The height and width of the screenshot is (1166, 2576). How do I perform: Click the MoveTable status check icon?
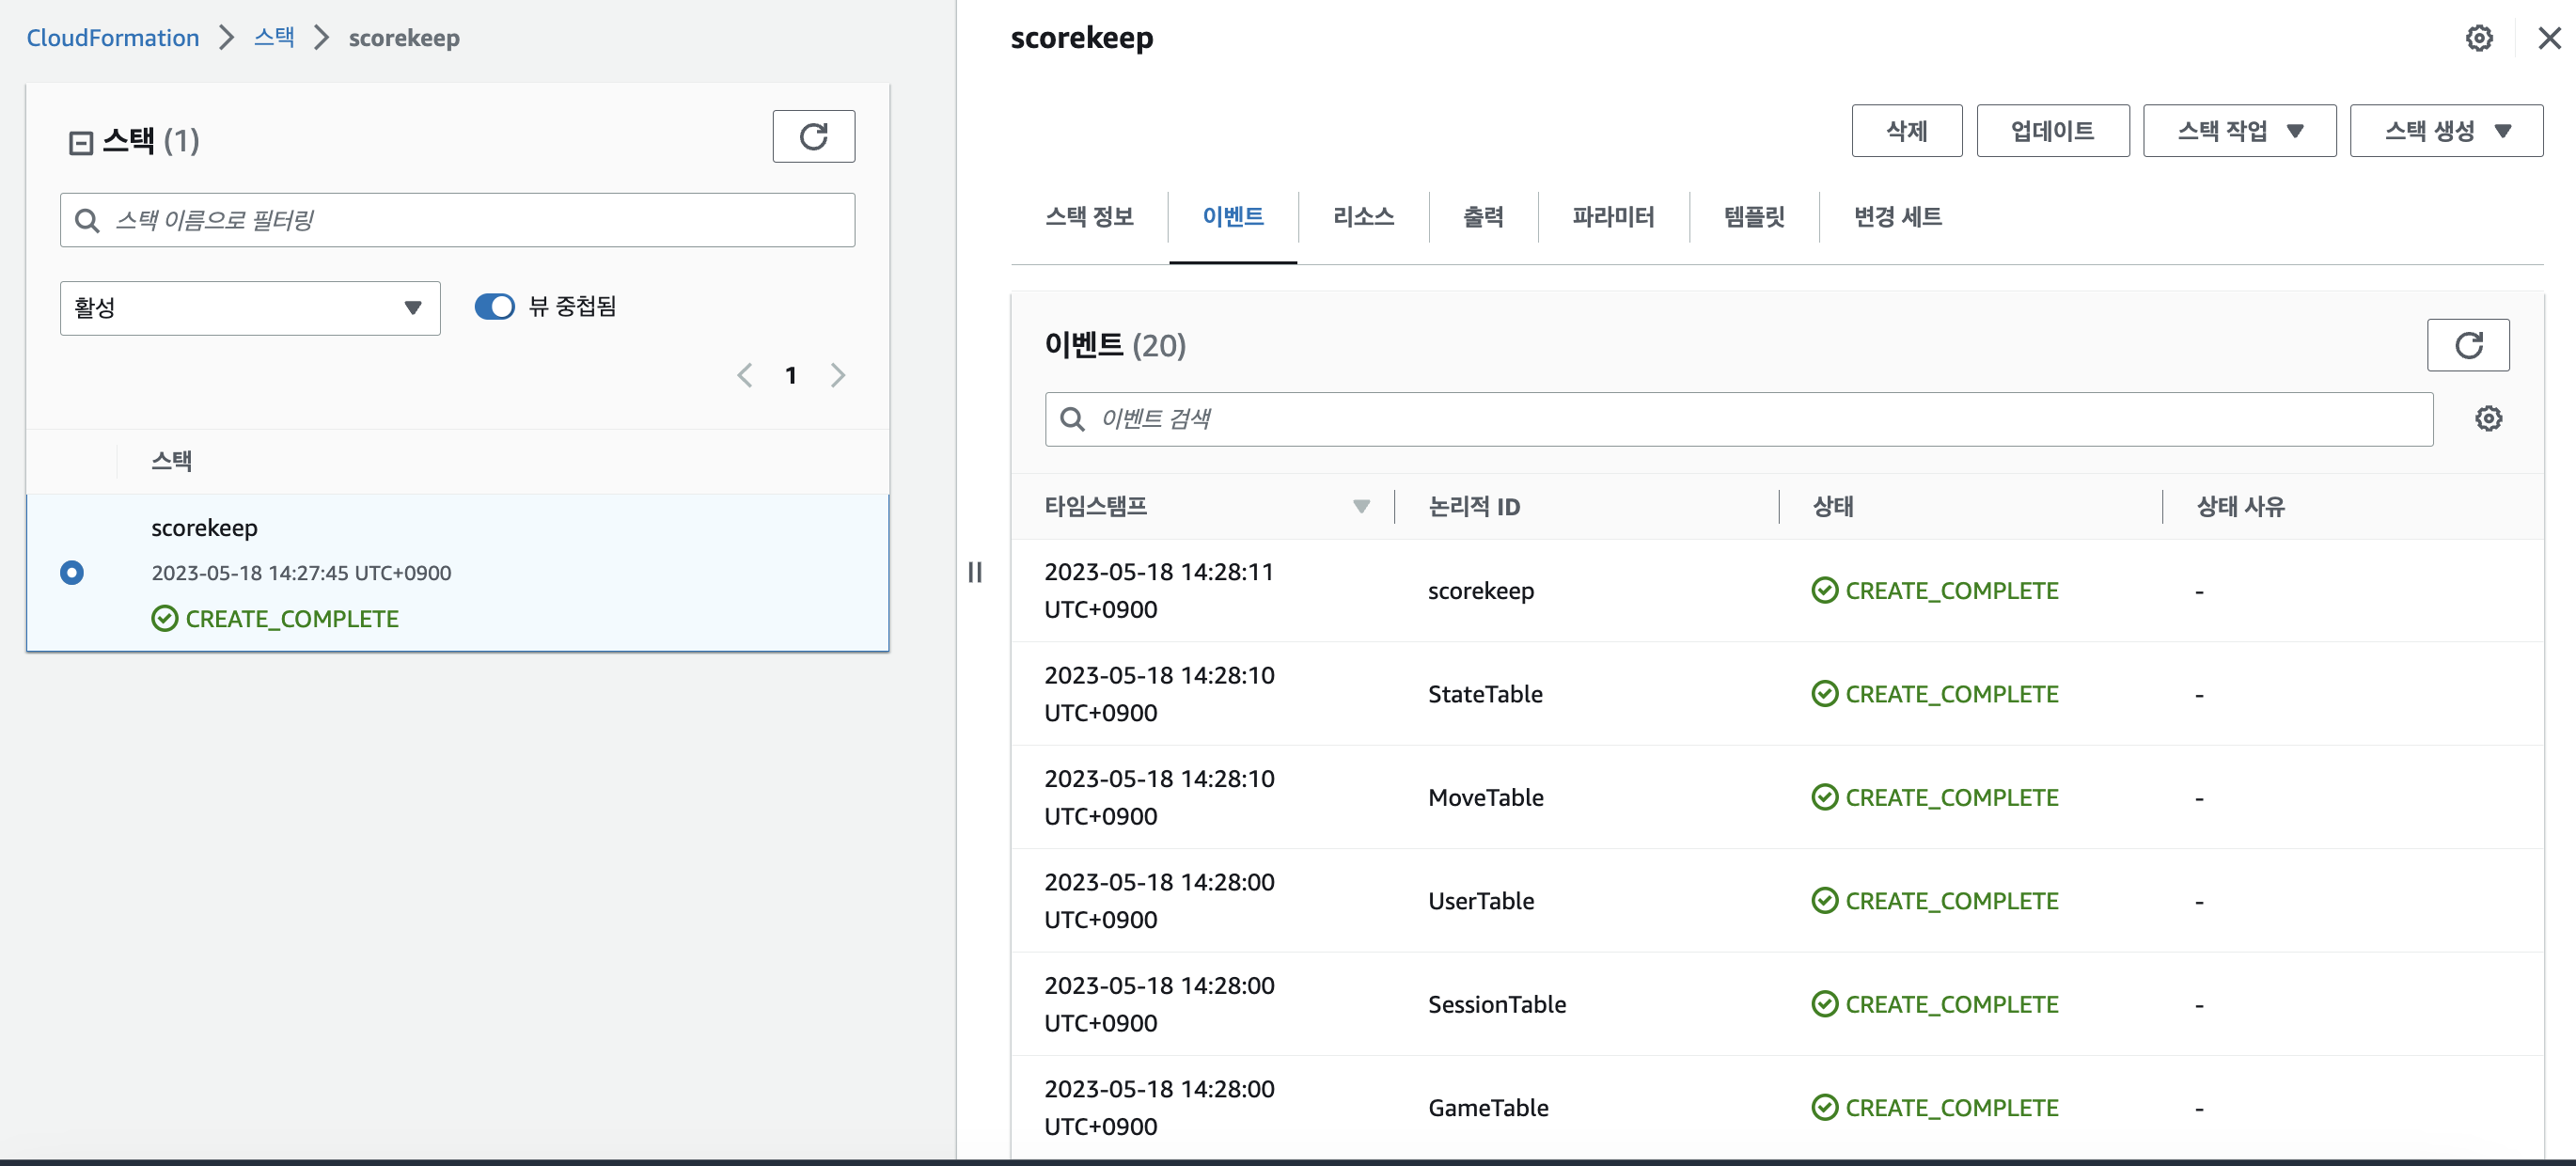point(1824,797)
